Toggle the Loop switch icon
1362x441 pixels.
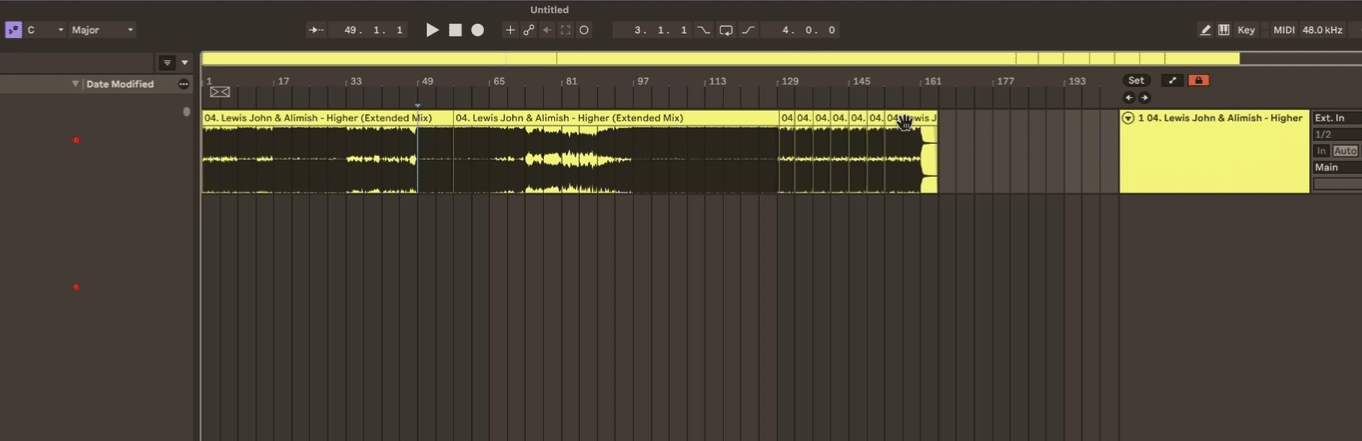tap(726, 30)
